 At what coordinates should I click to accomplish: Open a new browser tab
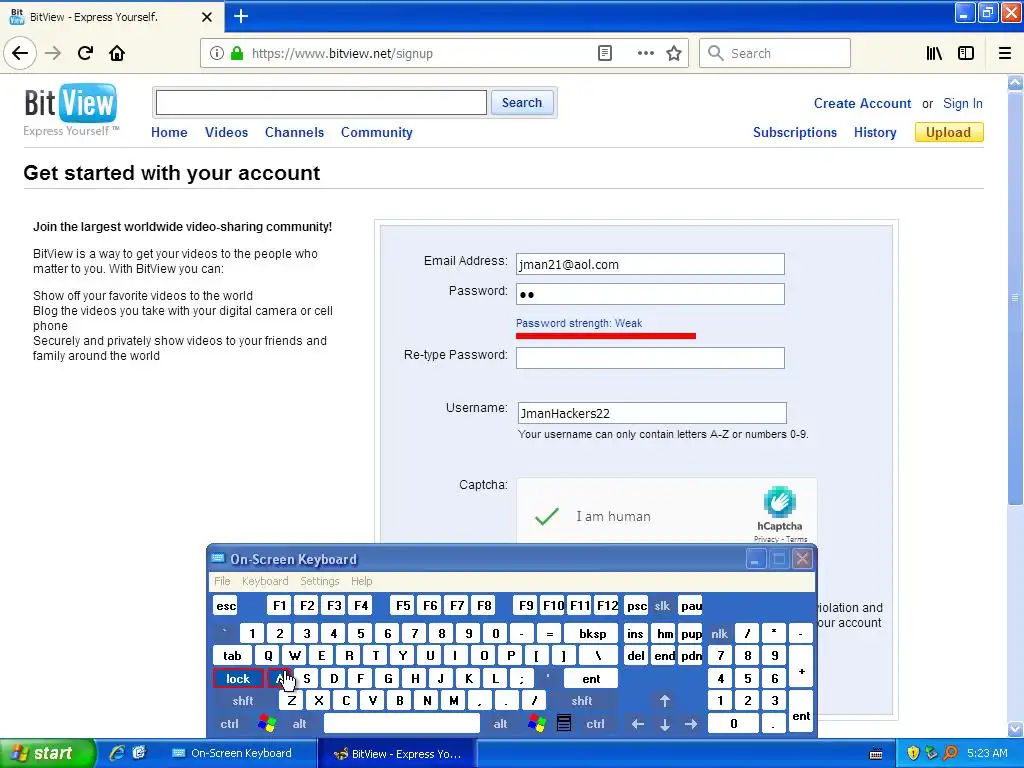click(x=241, y=16)
